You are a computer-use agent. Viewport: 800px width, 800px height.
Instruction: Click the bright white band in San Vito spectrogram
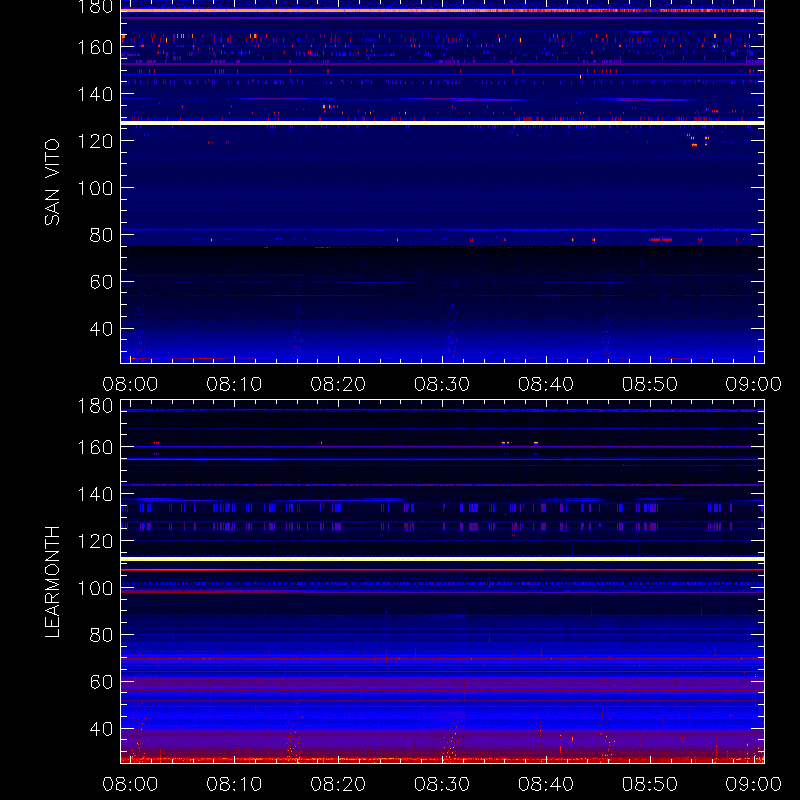pyautogui.click(x=442, y=123)
